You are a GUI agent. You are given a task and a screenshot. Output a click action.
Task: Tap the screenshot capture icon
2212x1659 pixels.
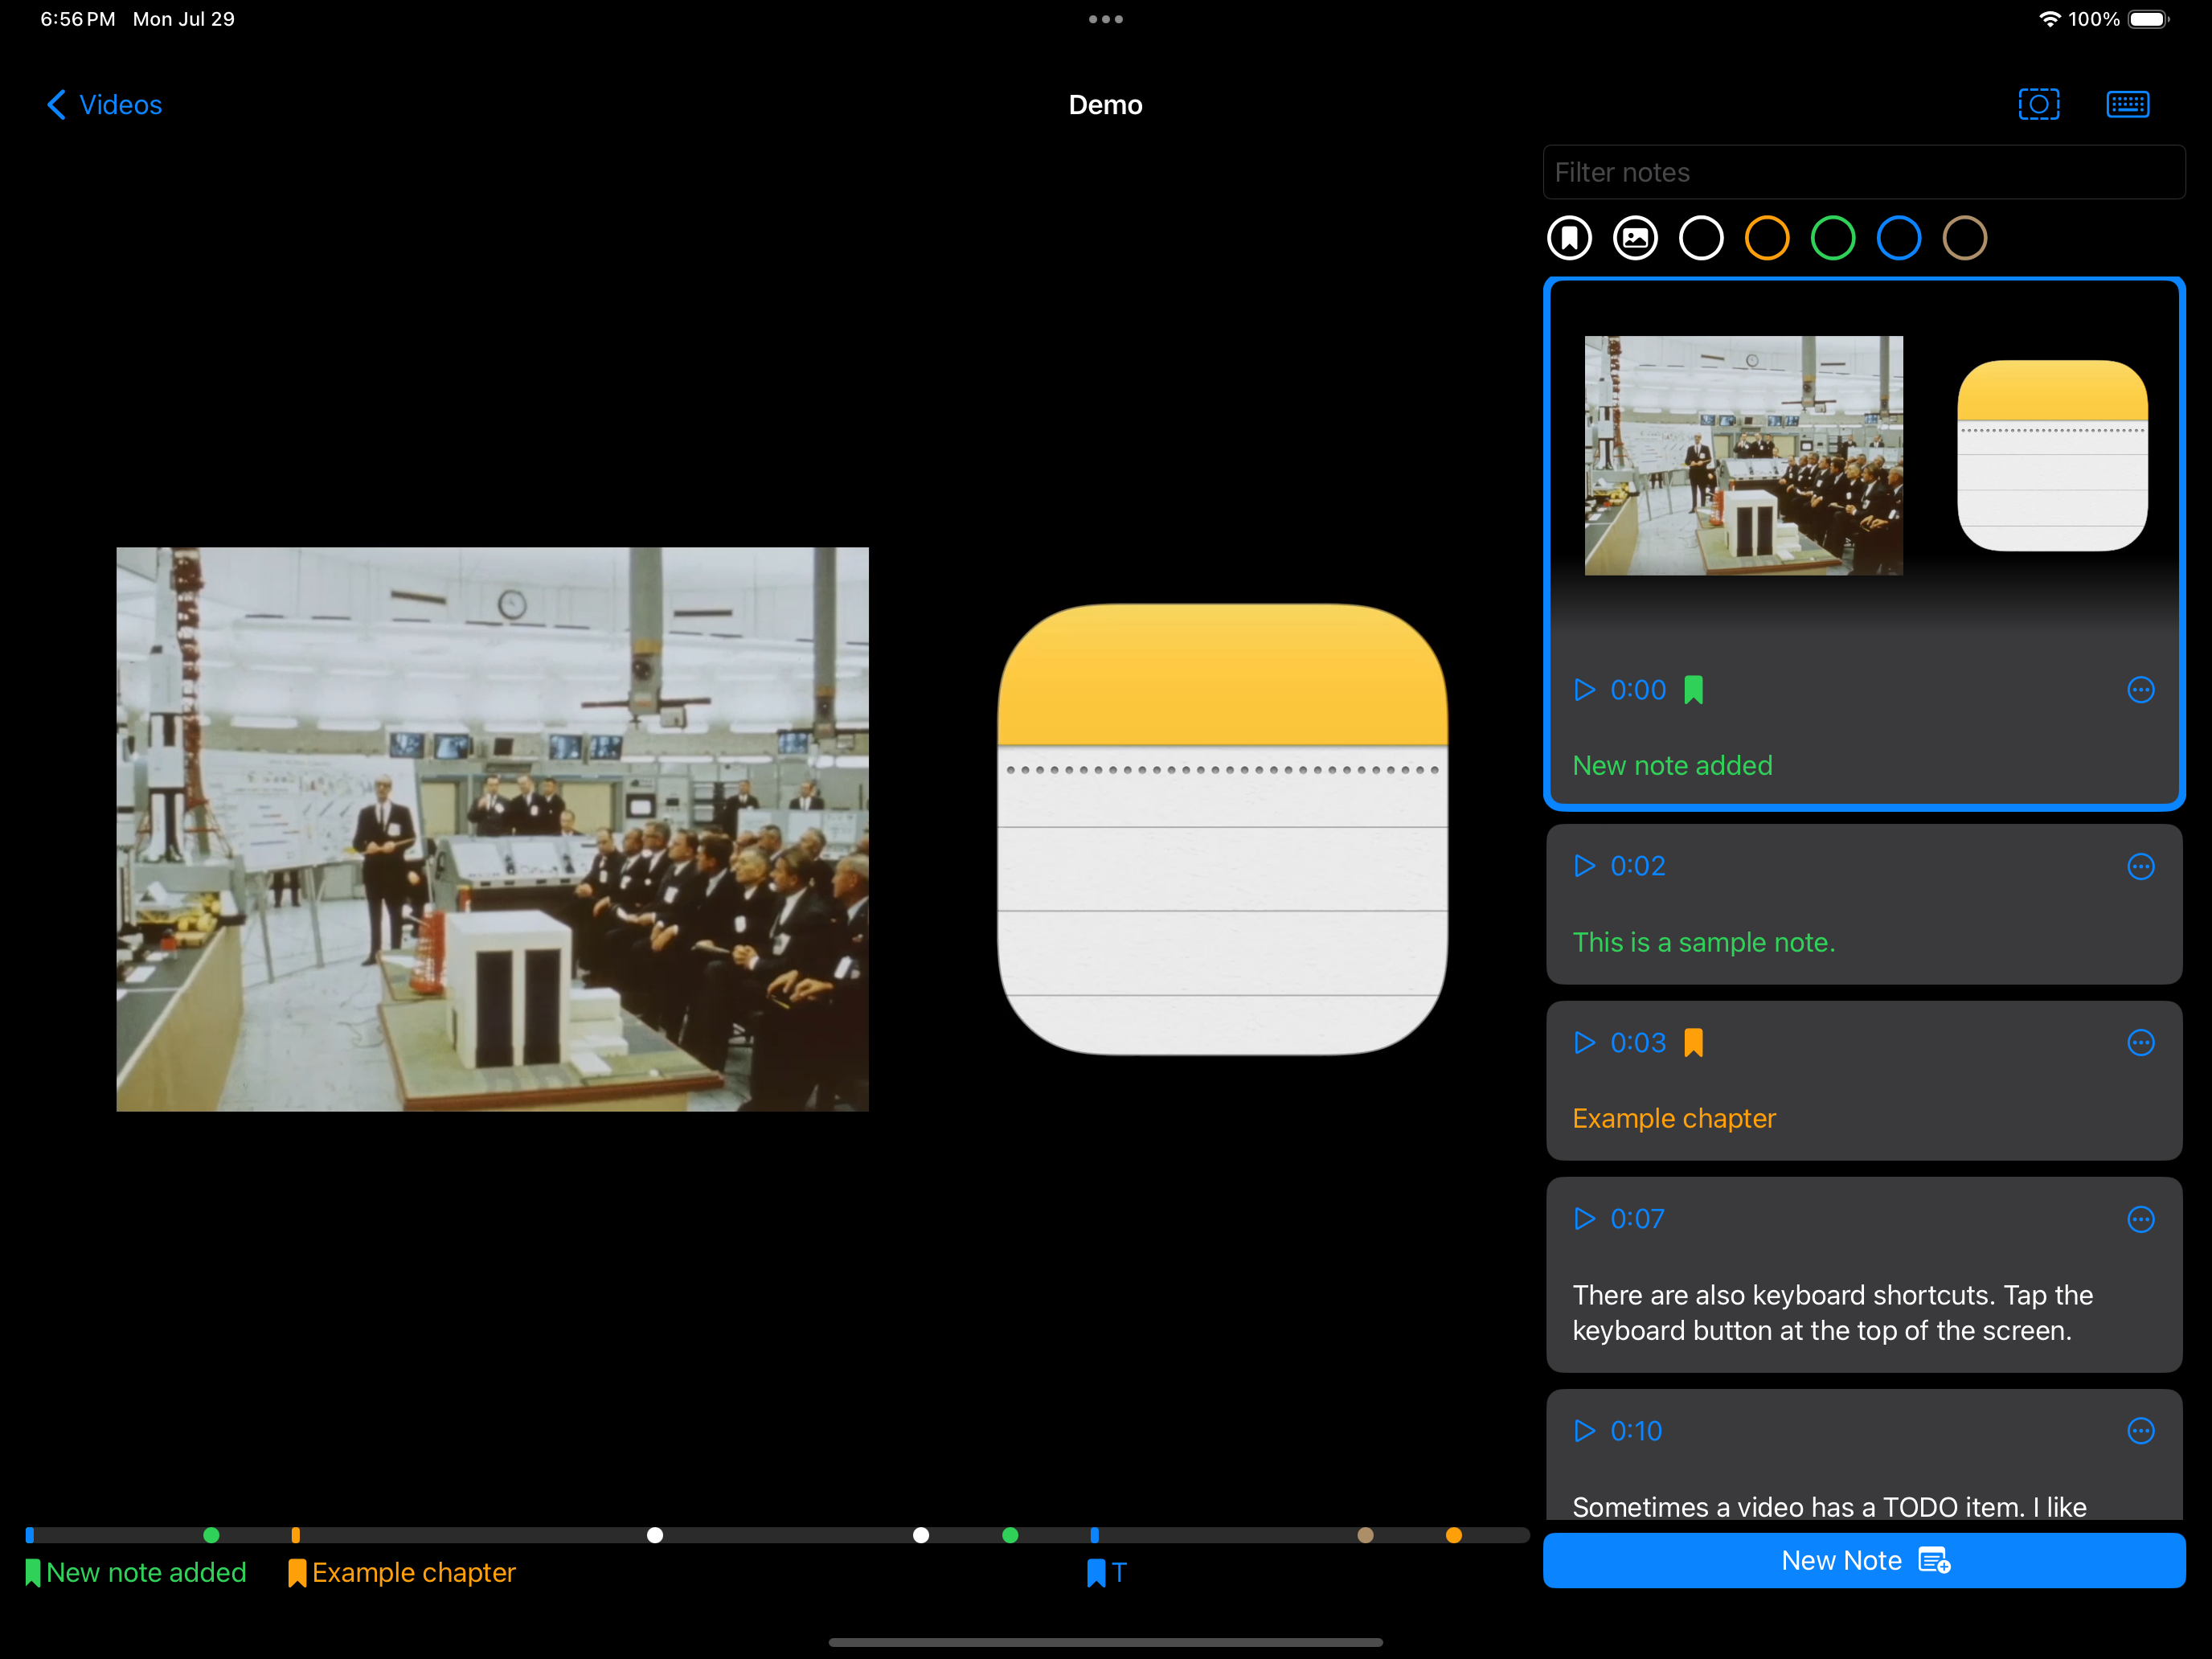pyautogui.click(x=2038, y=104)
